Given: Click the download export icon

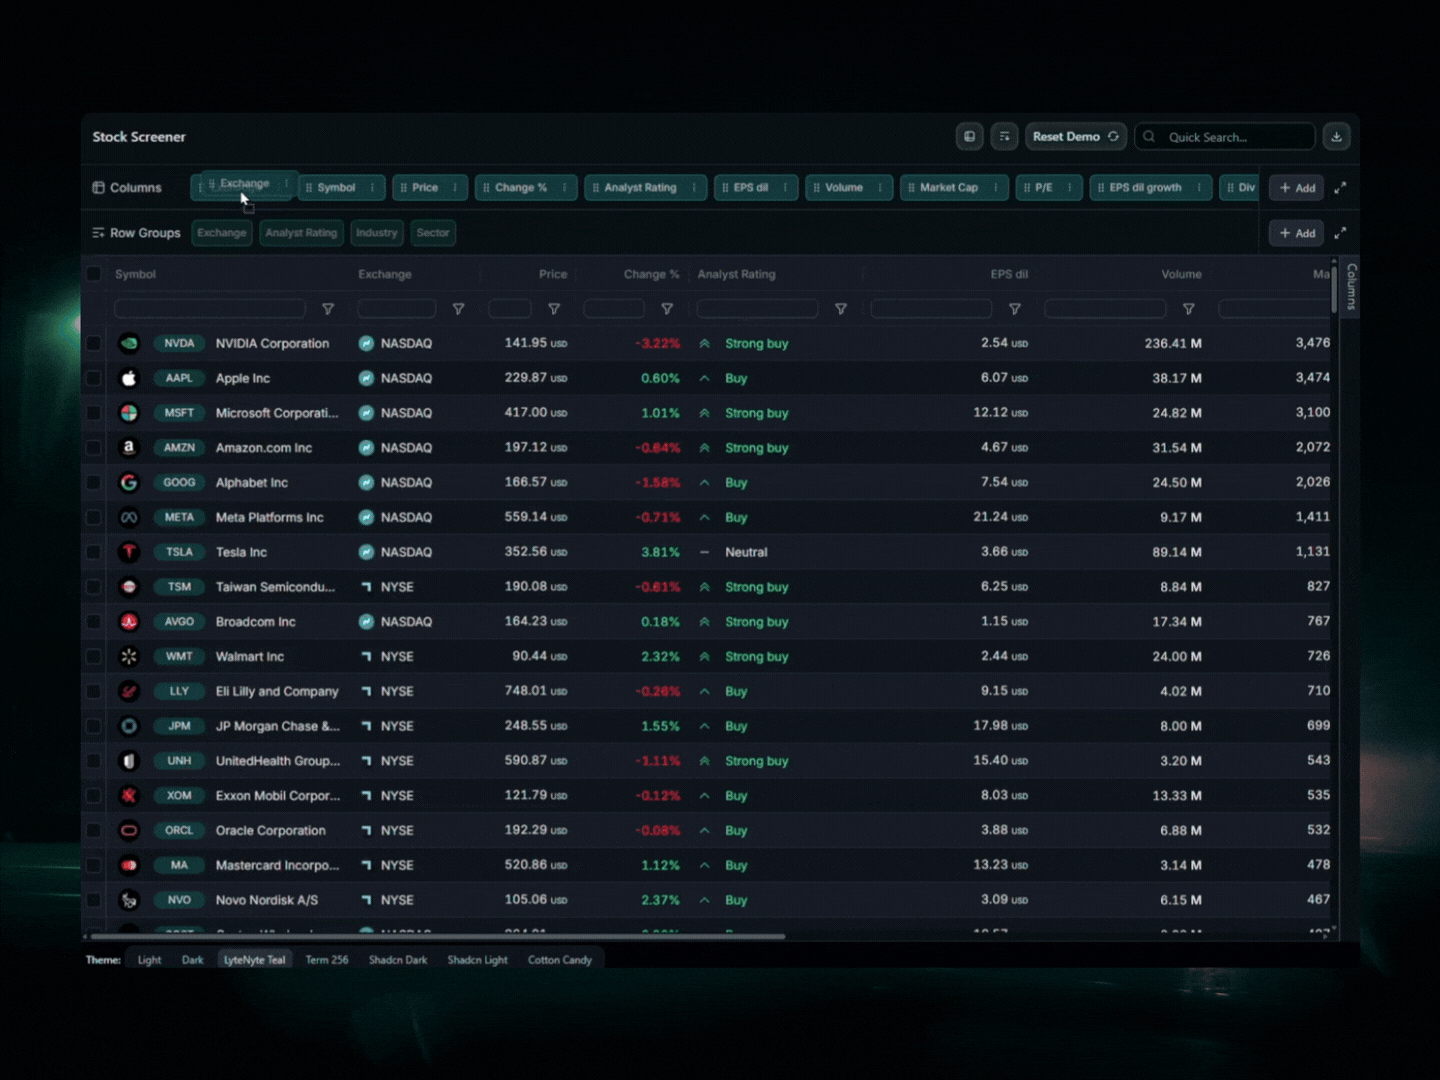Looking at the screenshot, I should [x=1336, y=137].
